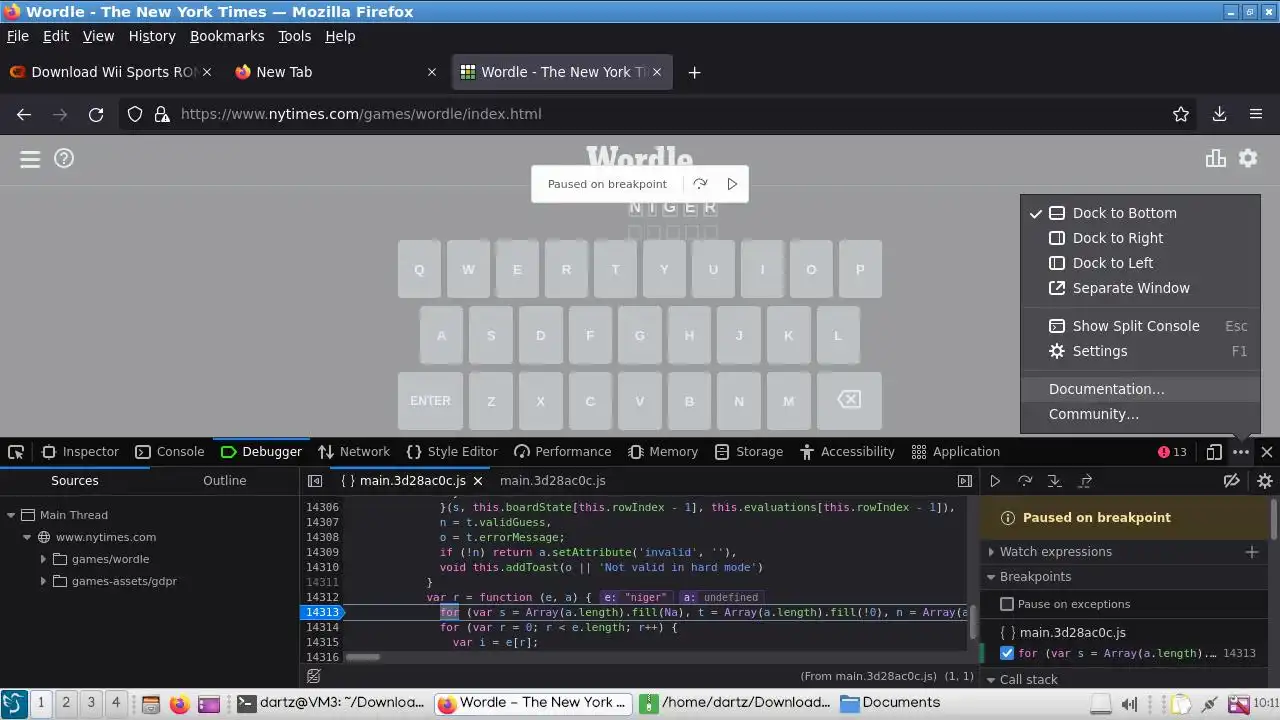1280x720 pixels.
Task: Collapse the Main Thread tree node
Action: click(12, 515)
